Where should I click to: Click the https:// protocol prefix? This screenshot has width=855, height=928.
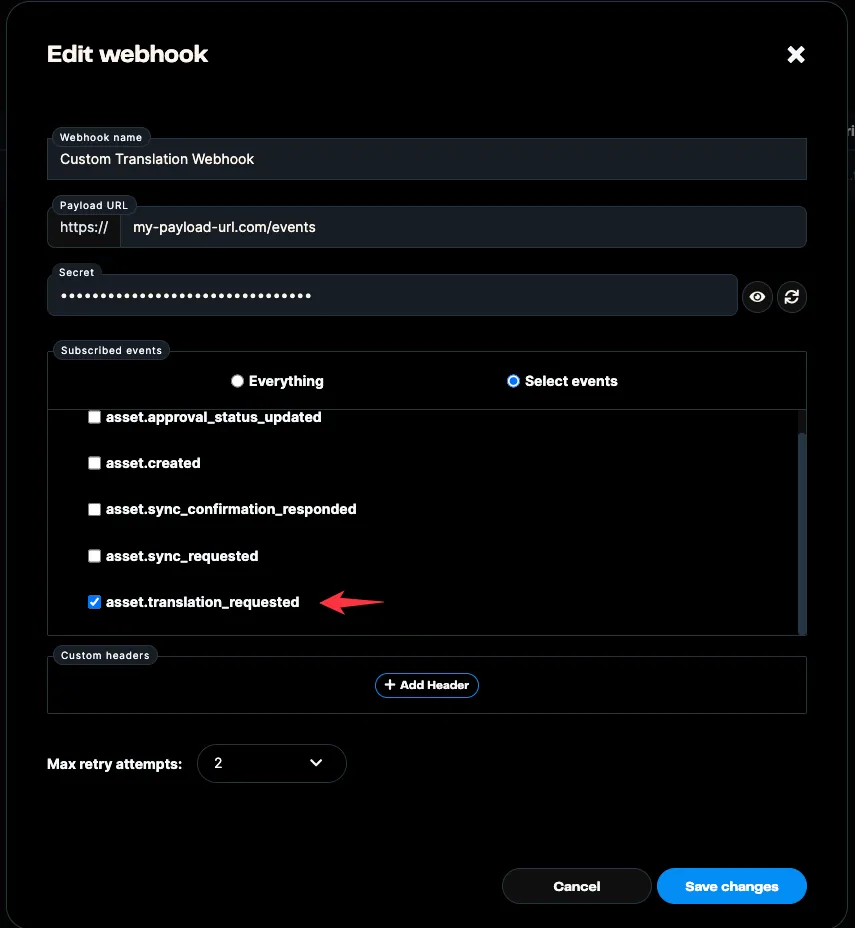(85, 227)
